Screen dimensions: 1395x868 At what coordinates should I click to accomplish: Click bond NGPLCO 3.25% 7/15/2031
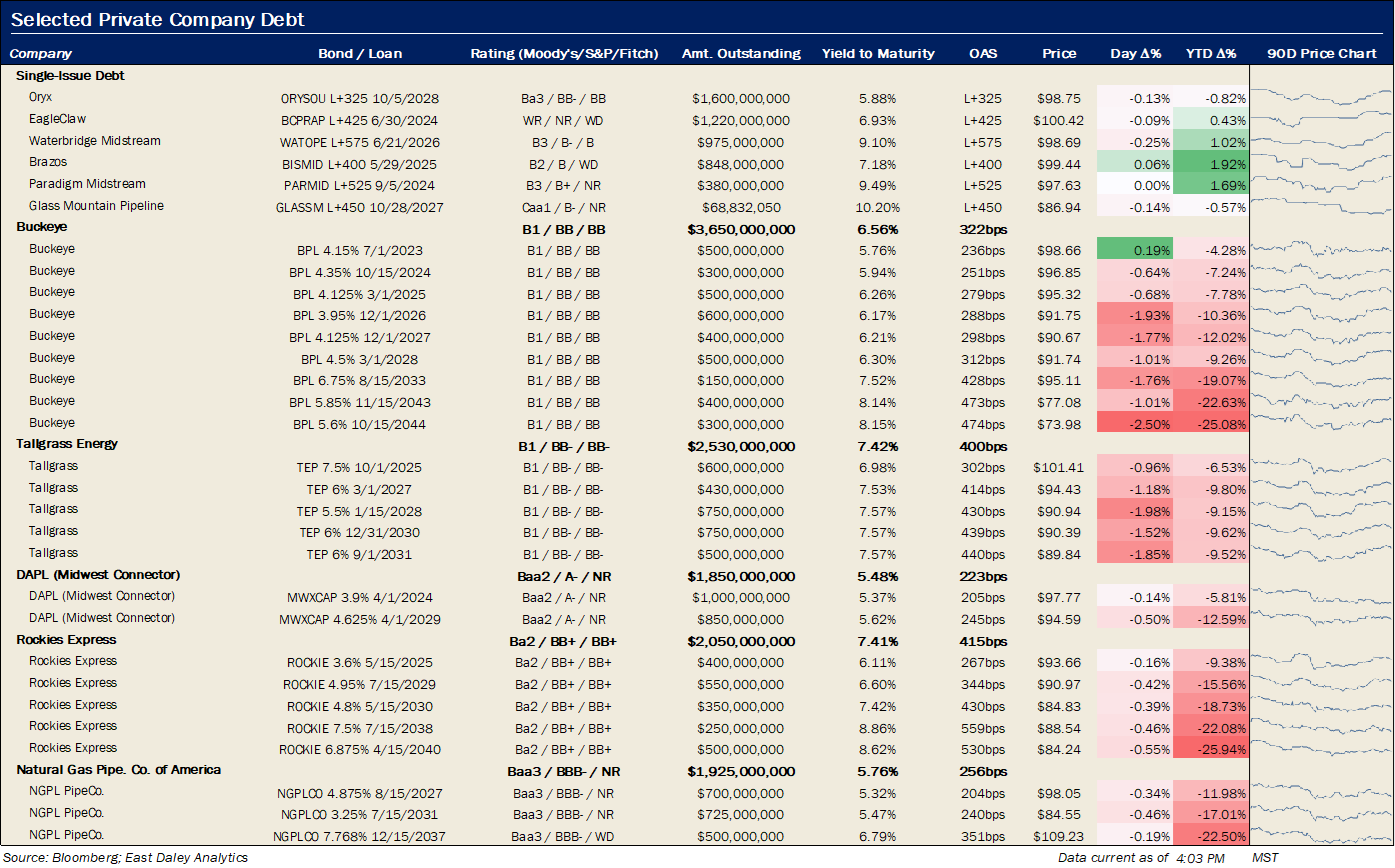pyautogui.click(x=360, y=815)
